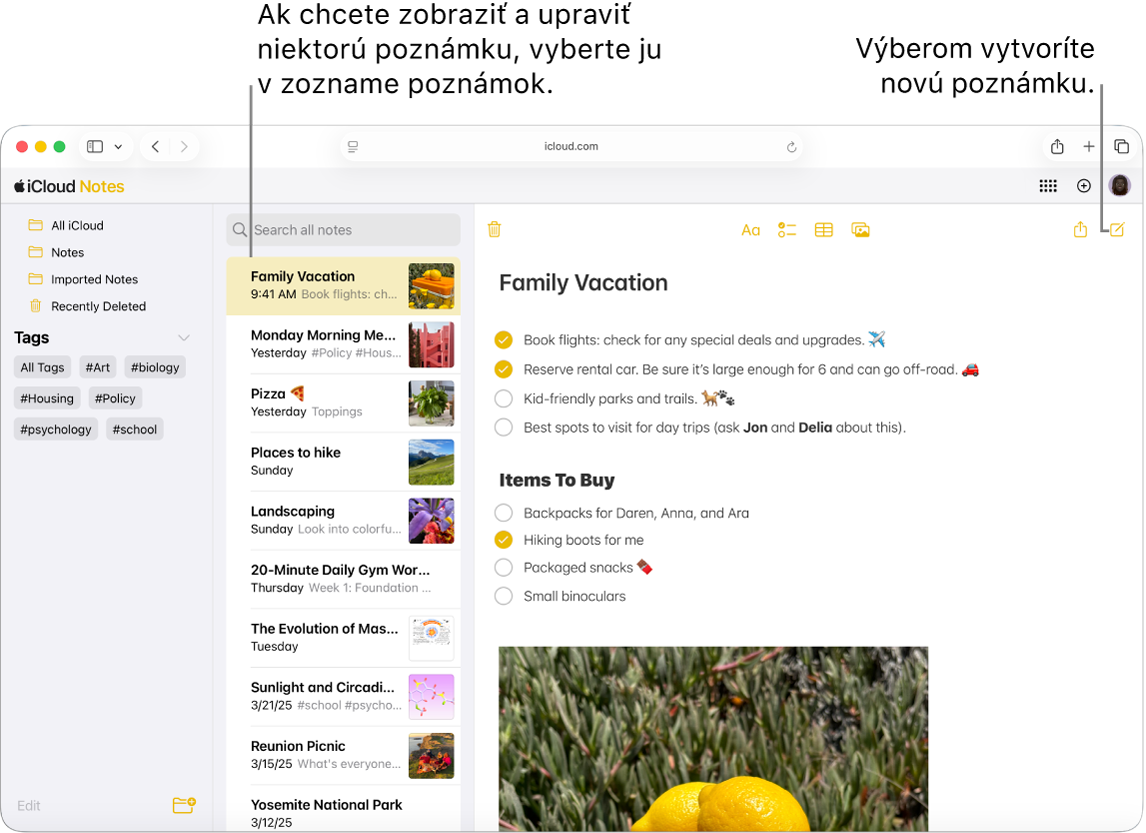Screen dimensions: 1146x833
Task: Create a new note
Action: pyautogui.click(x=1117, y=229)
